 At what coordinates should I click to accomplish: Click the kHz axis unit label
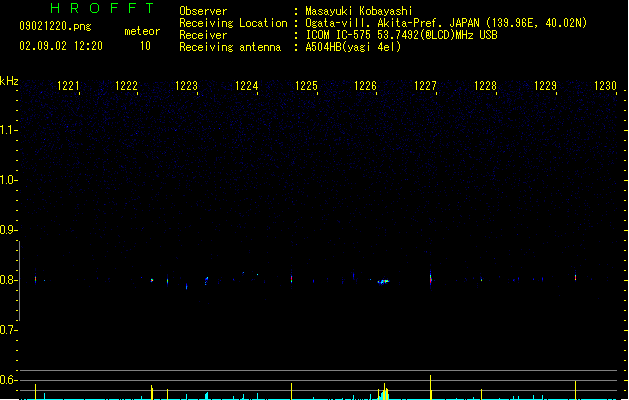[9, 81]
